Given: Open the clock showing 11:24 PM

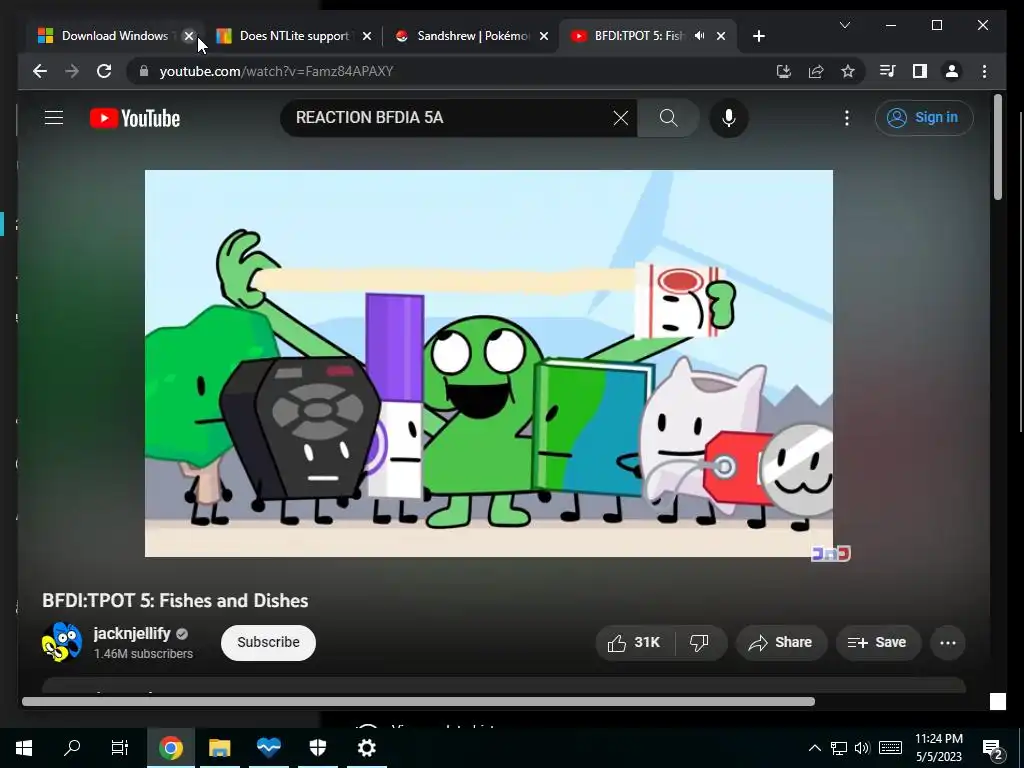Looking at the screenshot, I should tap(938, 748).
